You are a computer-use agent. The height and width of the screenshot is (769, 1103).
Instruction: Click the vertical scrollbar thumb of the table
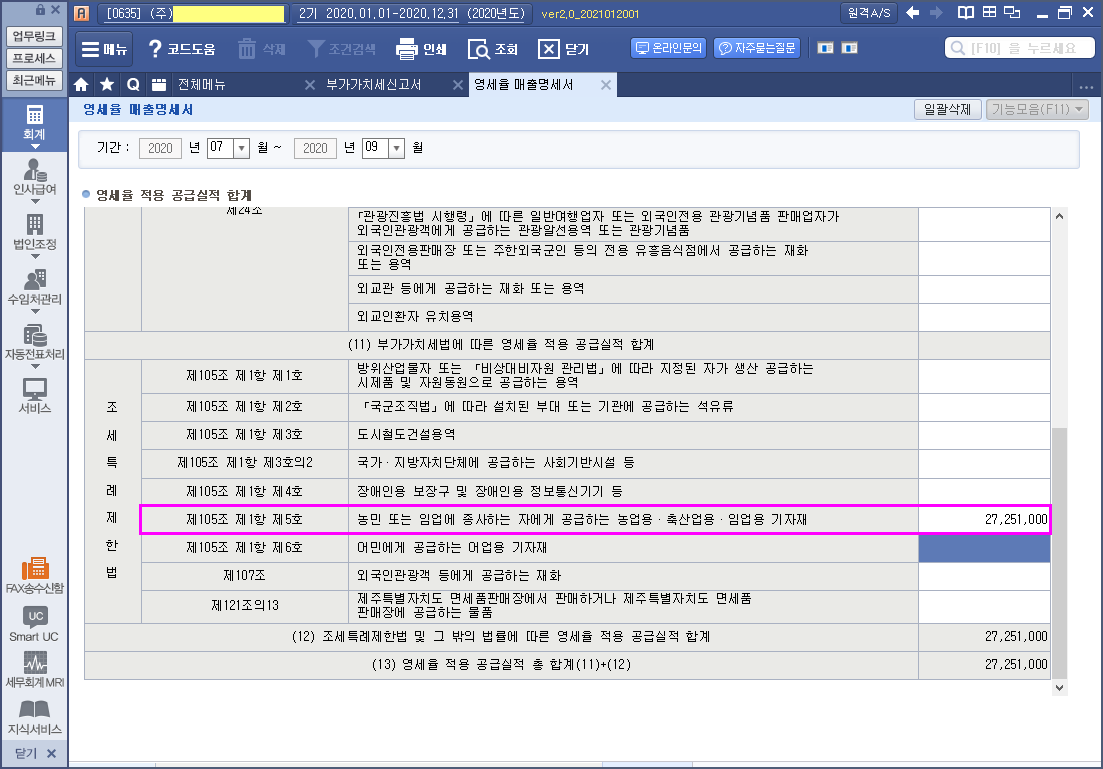point(1059,552)
